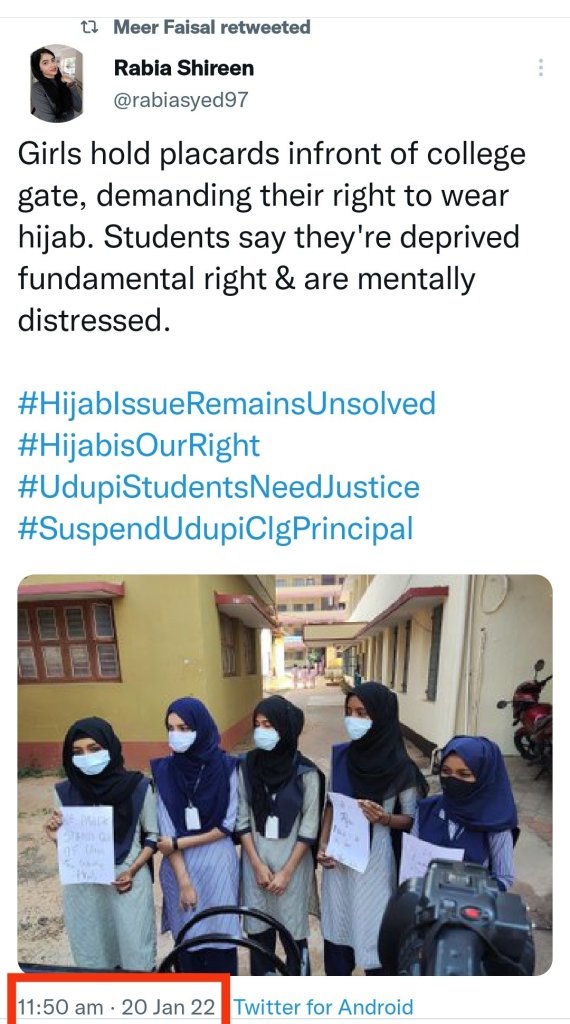Open hashtag #HijabisOurRight
Screen dimensions: 570x1024
point(139,445)
